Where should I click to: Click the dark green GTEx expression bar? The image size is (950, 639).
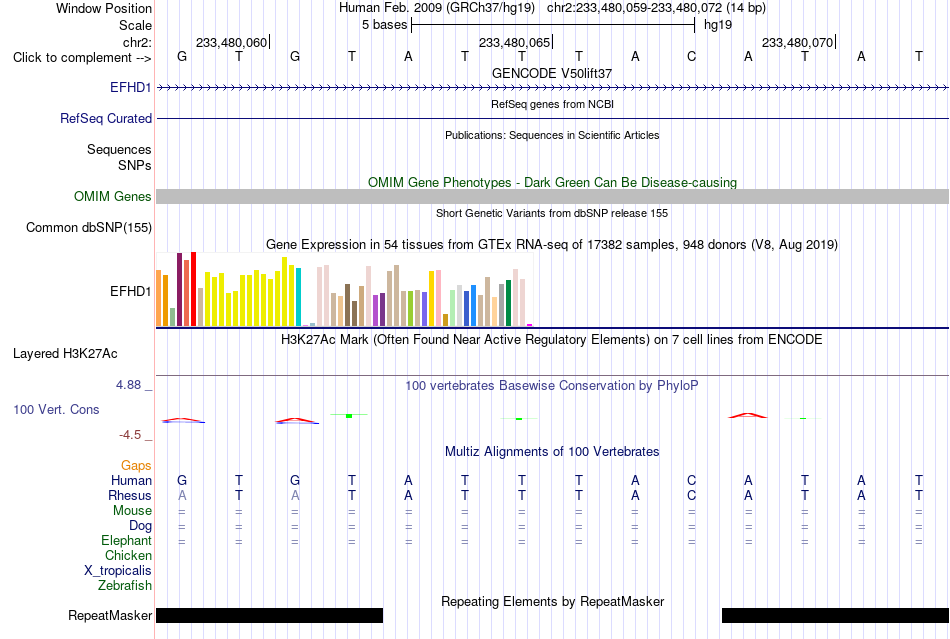point(508,303)
